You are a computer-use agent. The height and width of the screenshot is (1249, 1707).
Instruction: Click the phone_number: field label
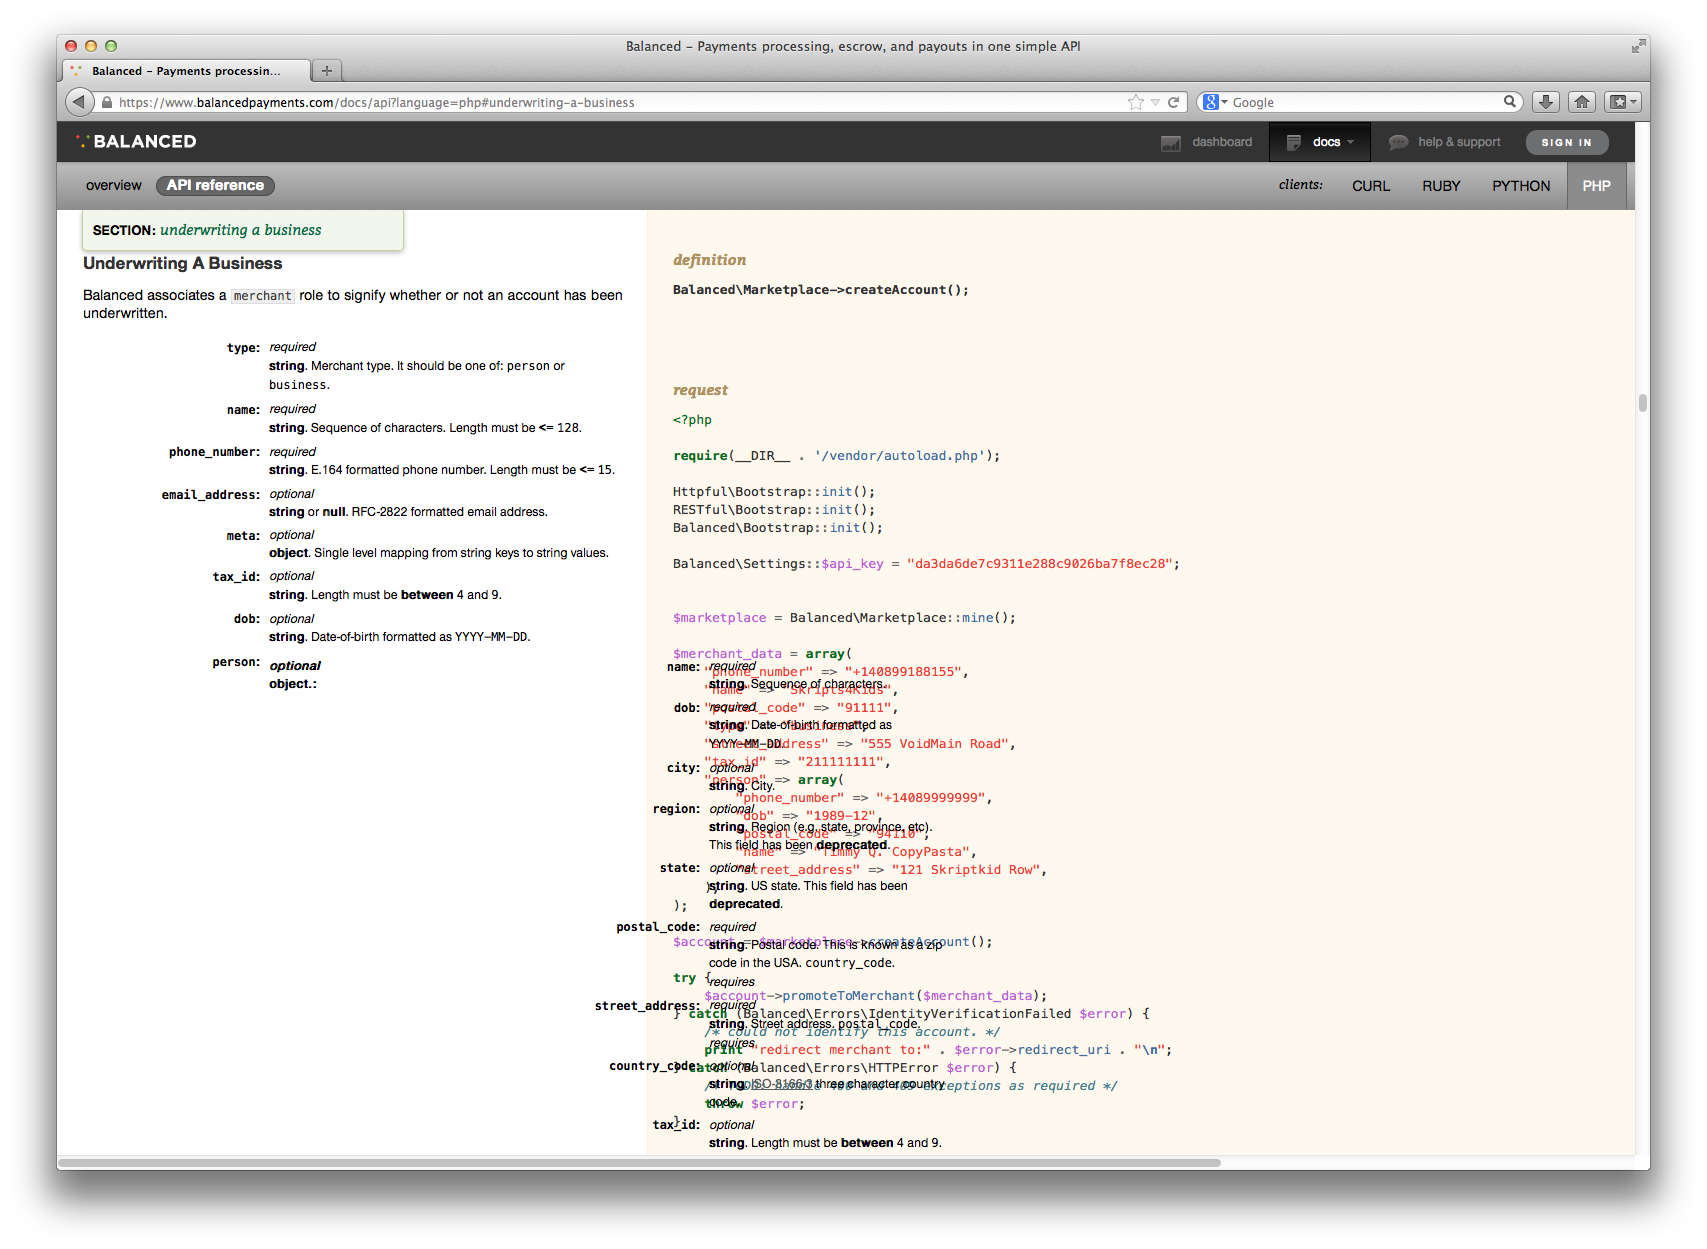214,452
